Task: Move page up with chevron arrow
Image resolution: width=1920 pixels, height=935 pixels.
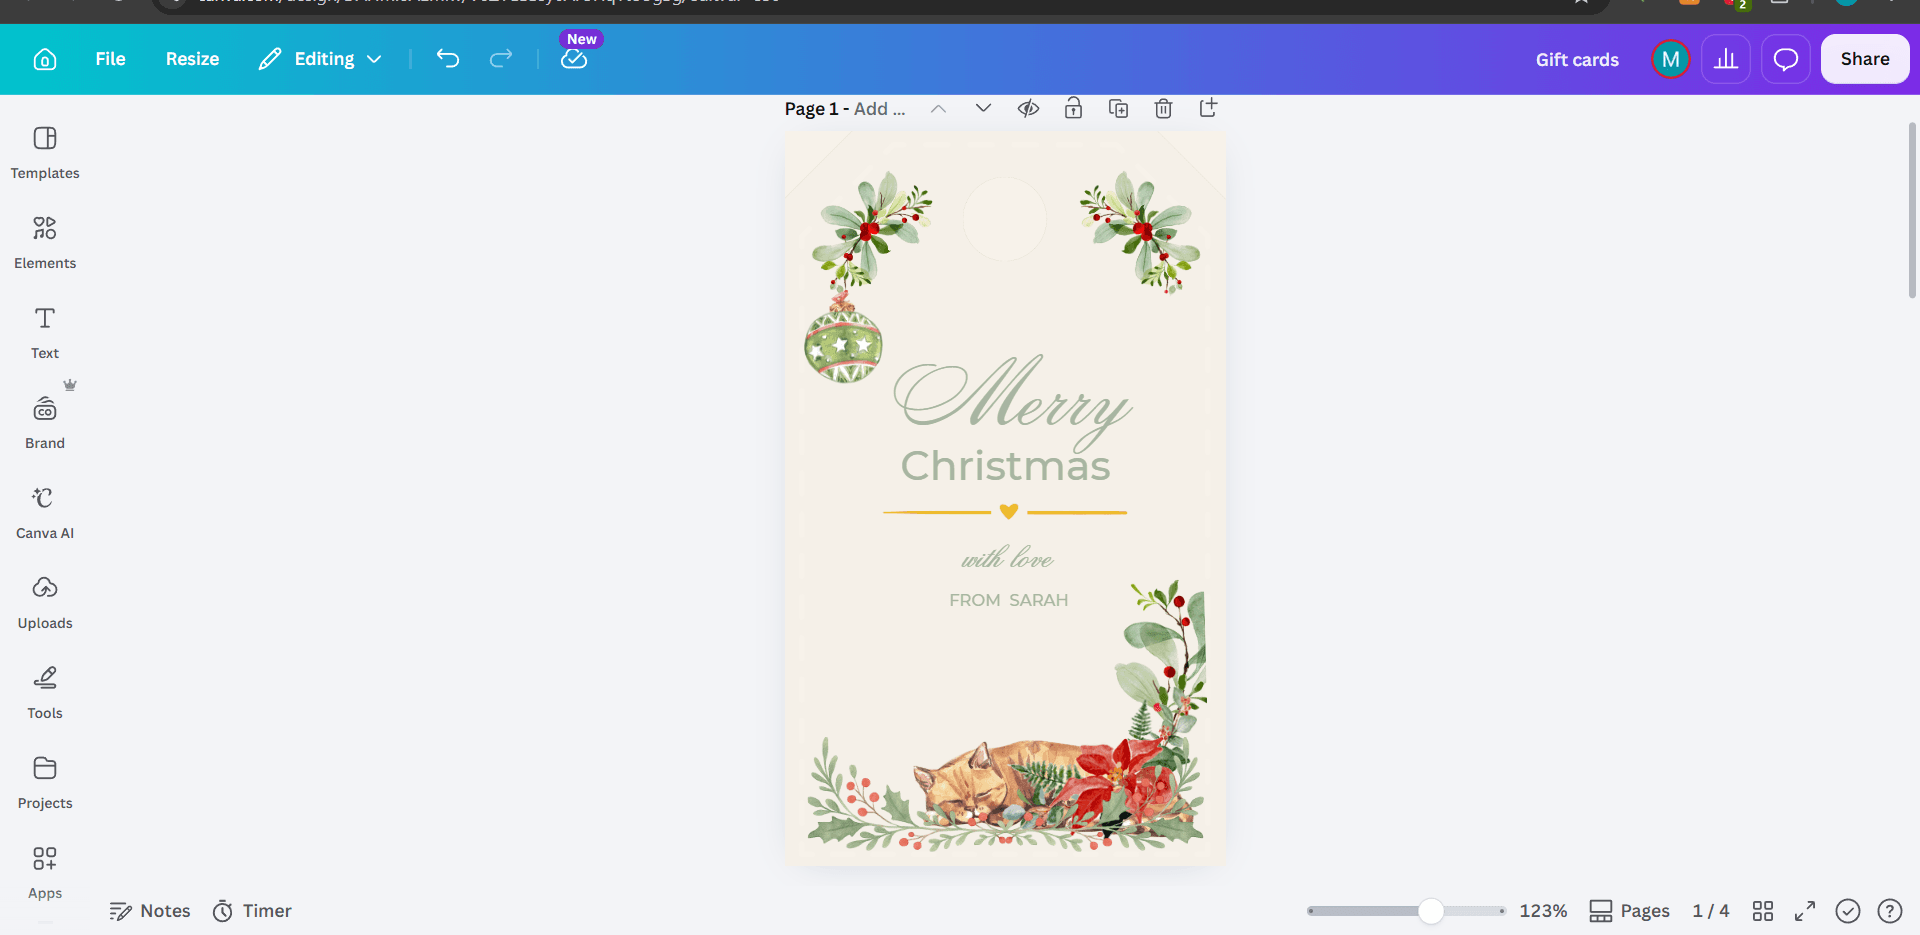Action: coord(938,109)
